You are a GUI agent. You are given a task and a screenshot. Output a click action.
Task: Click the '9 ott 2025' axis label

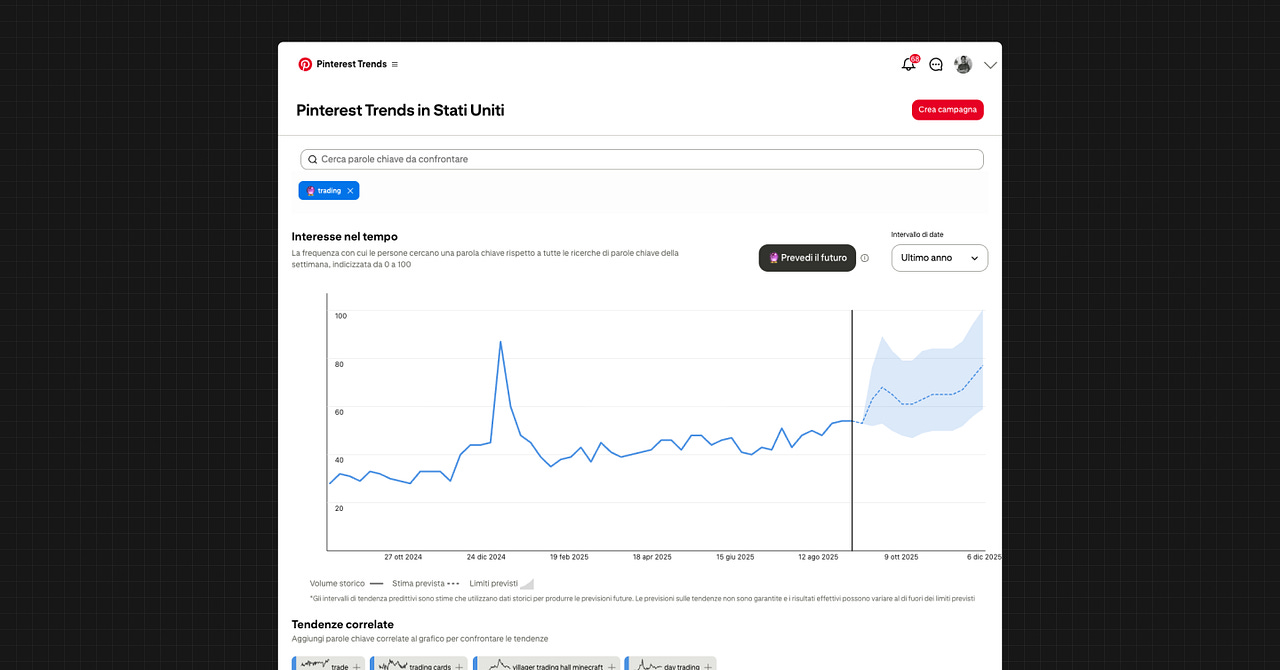(901, 557)
